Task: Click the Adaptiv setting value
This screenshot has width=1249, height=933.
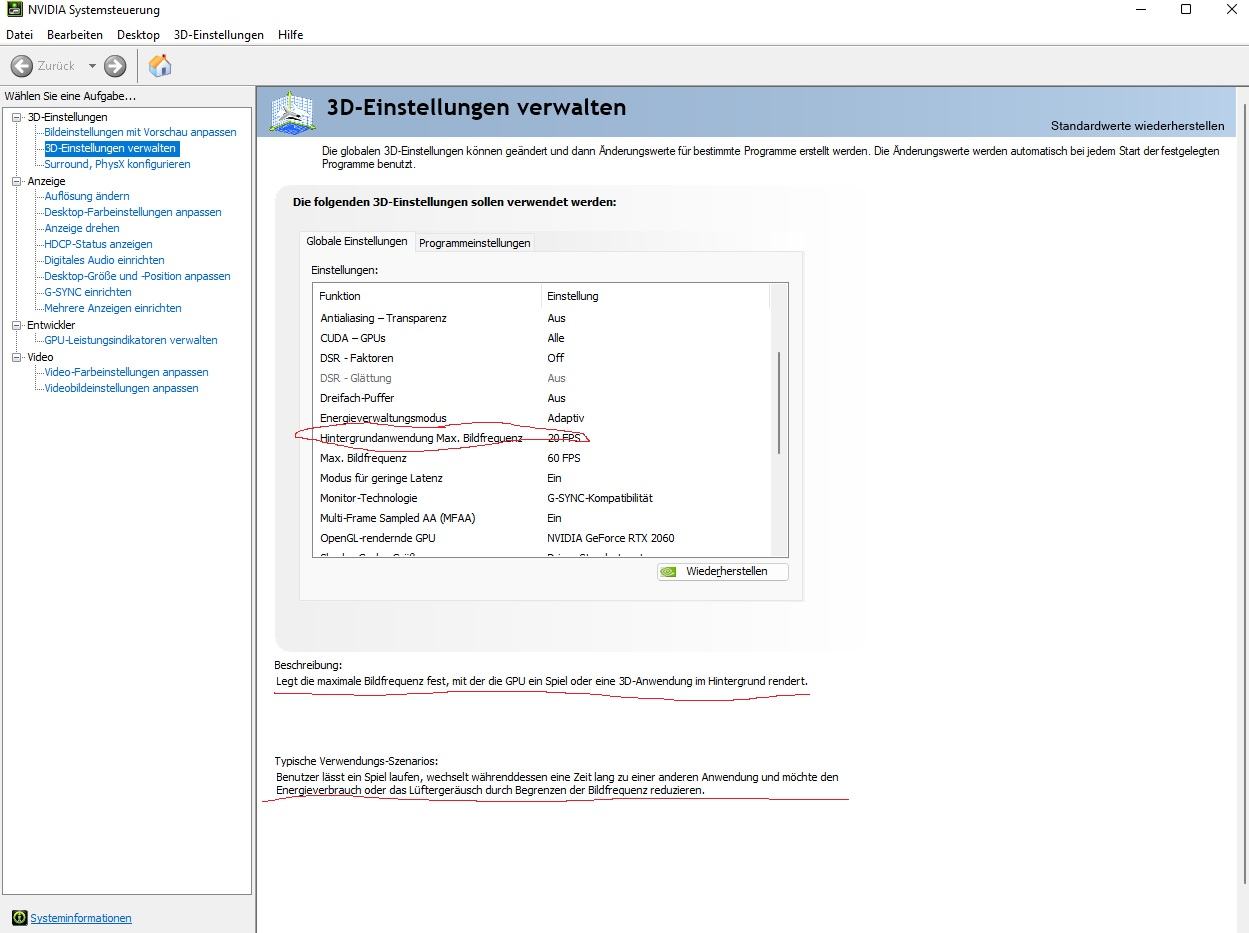Action: click(566, 418)
